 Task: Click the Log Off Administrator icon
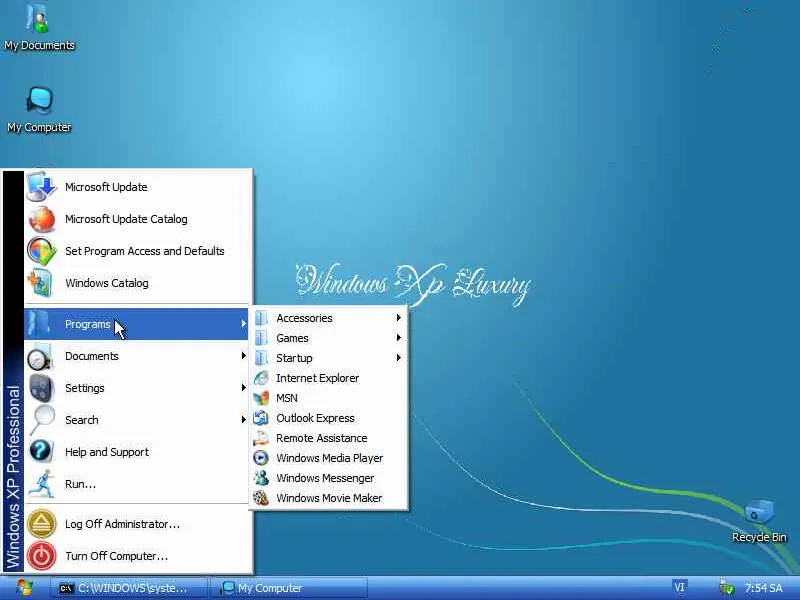pyautogui.click(x=41, y=524)
